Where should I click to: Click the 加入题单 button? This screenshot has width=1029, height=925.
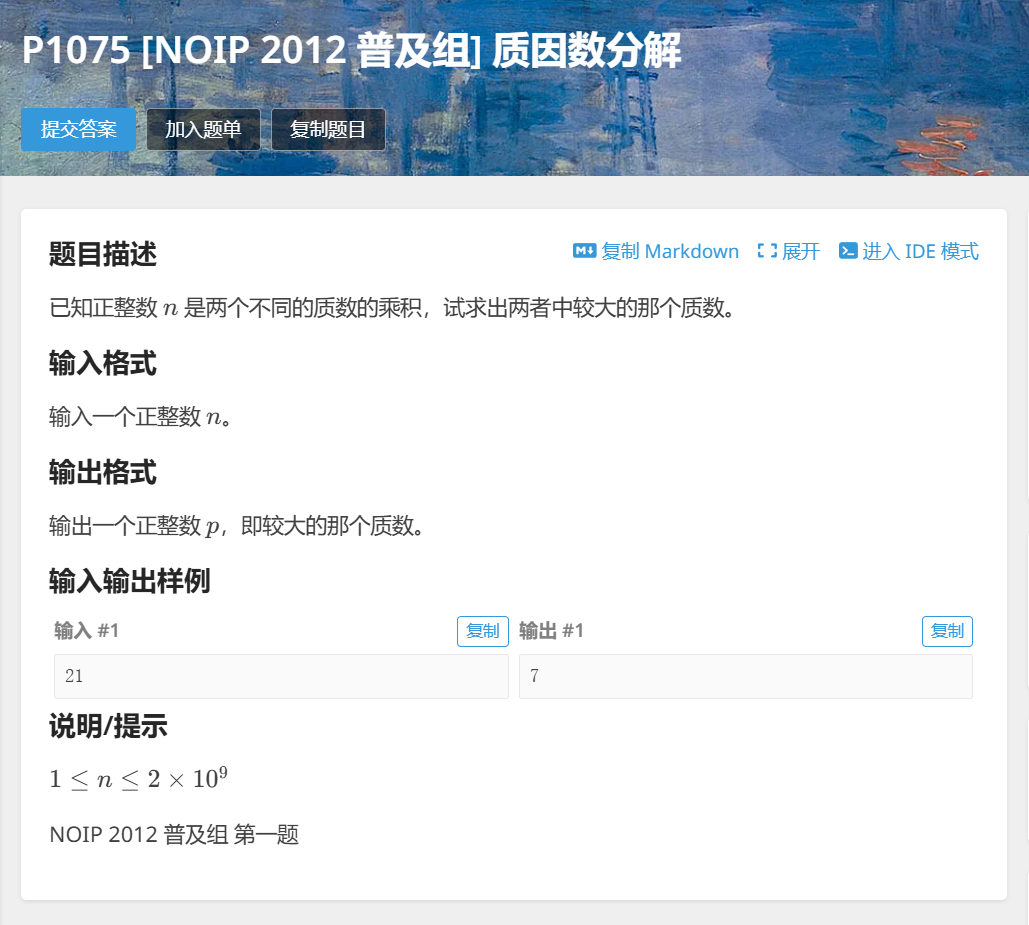(203, 129)
